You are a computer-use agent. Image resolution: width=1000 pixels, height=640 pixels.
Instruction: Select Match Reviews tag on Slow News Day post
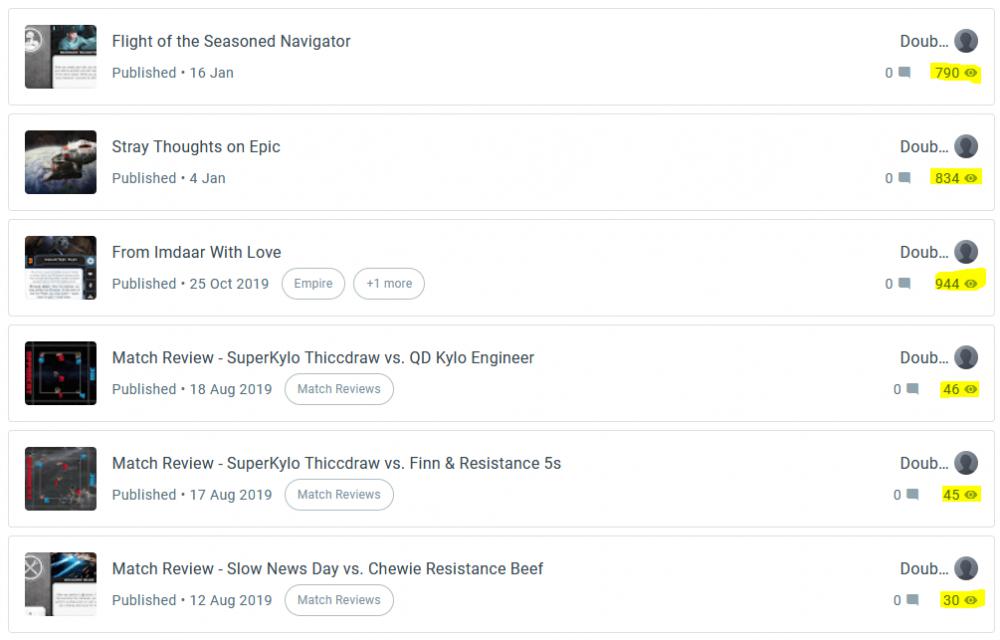pyautogui.click(x=339, y=600)
